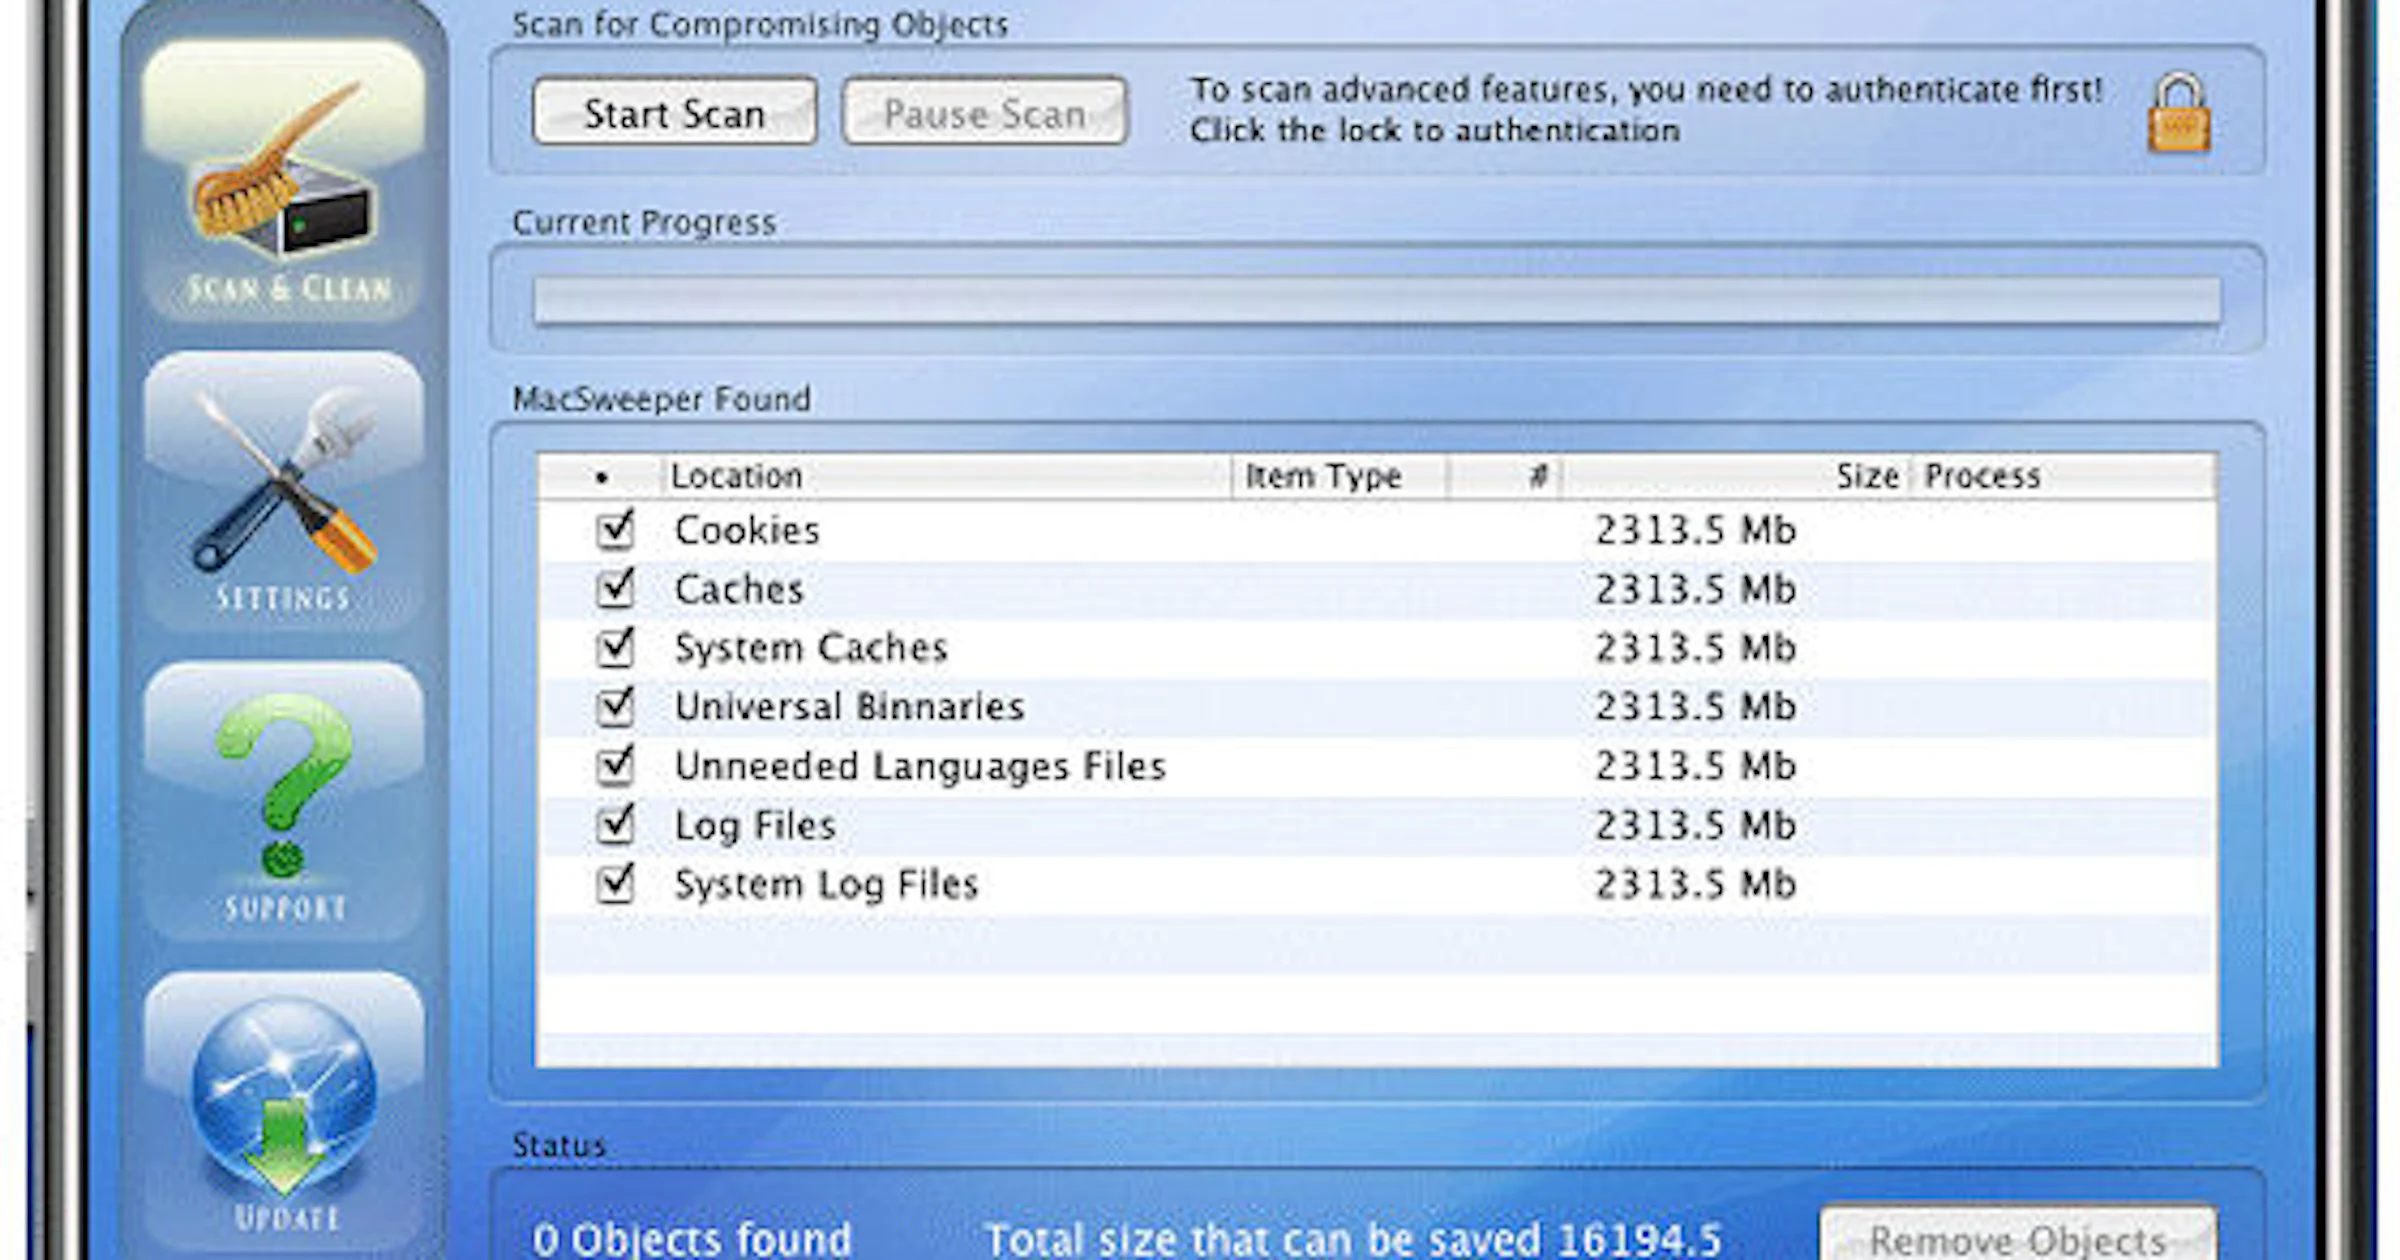Select the Cookies row text
The height and width of the screenshot is (1260, 2400).
[x=747, y=530]
